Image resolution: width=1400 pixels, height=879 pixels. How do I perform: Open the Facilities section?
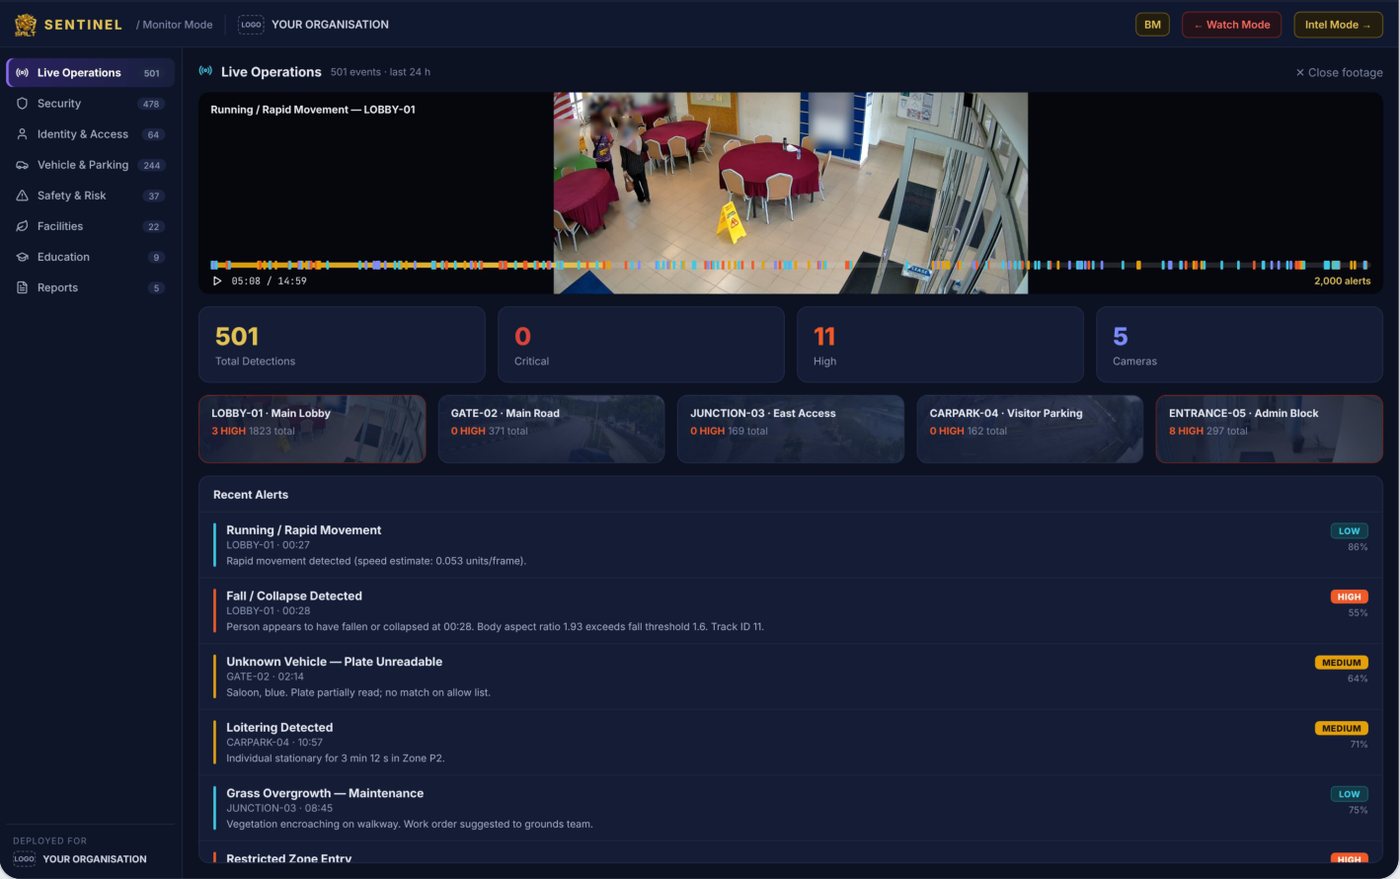click(x=90, y=226)
